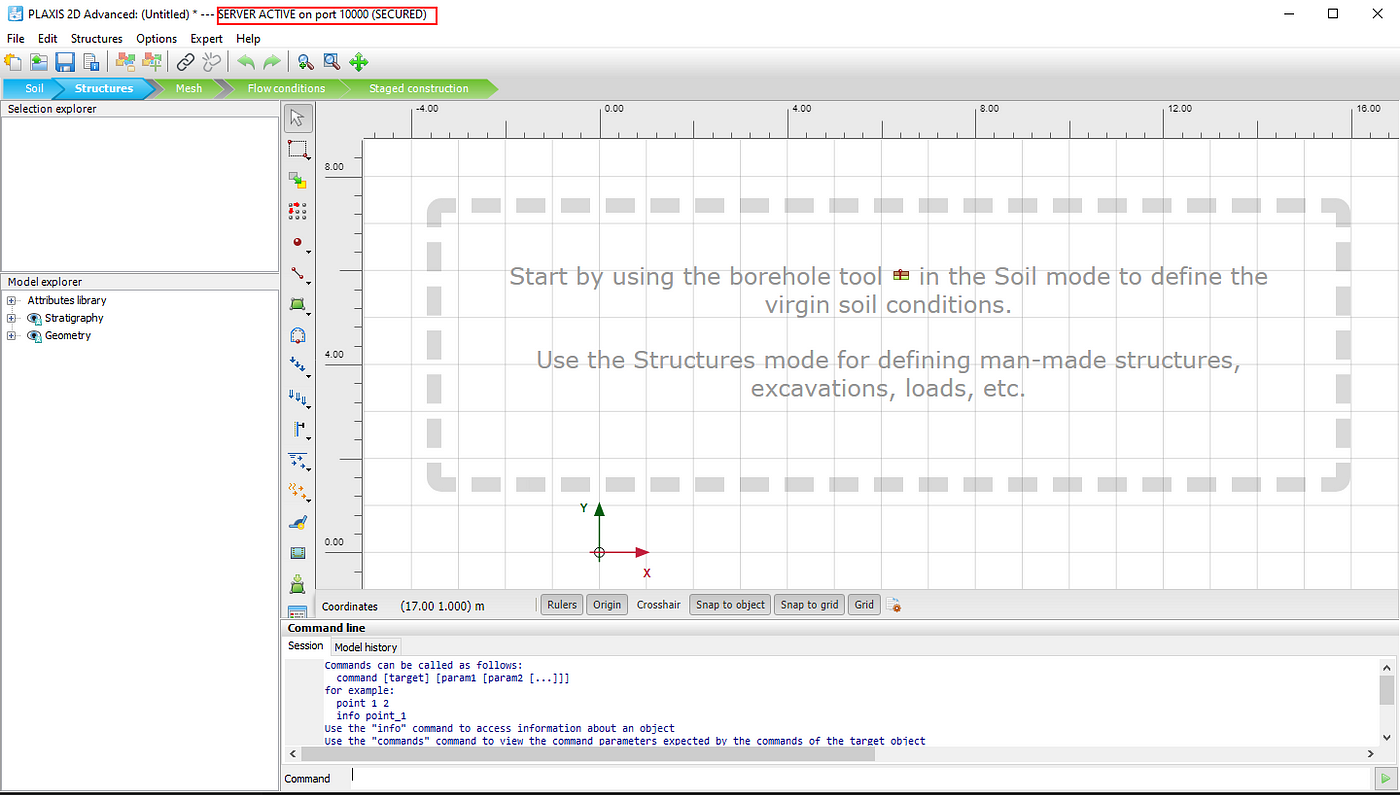The width and height of the screenshot is (1400, 795).
Task: Select the create polygon tool
Action: [x=298, y=304]
